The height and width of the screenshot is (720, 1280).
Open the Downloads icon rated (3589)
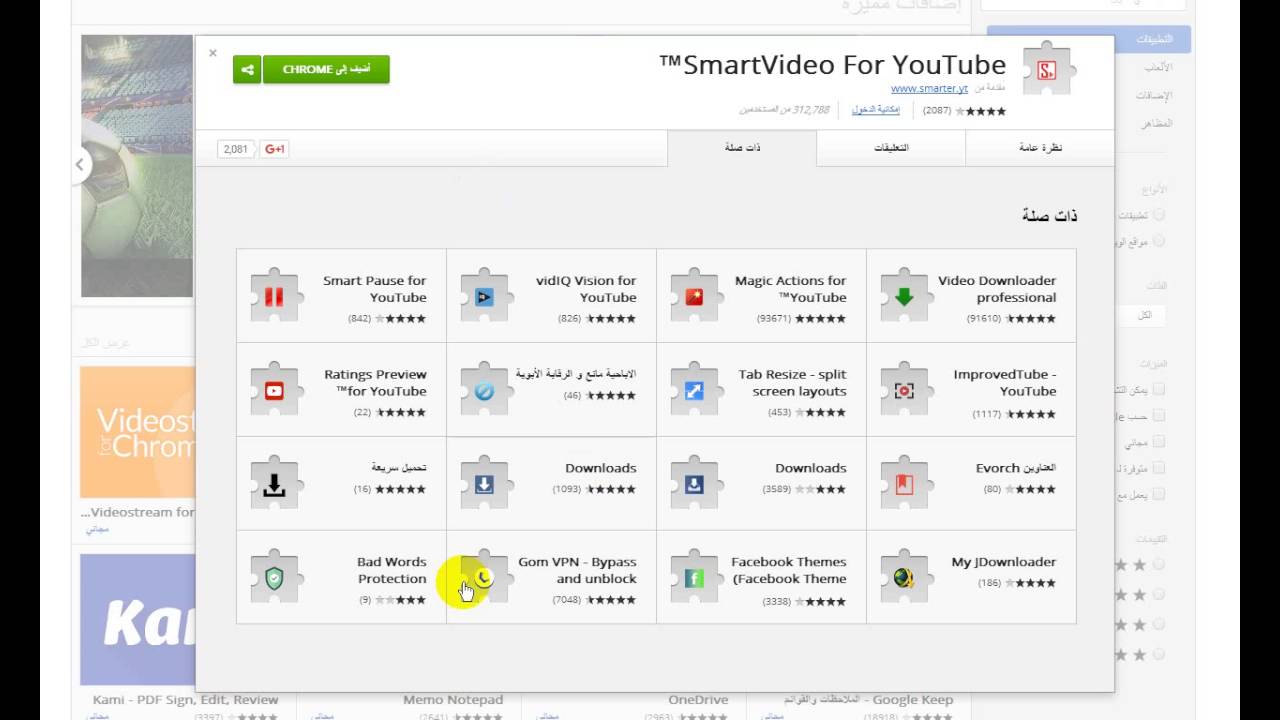click(694, 484)
